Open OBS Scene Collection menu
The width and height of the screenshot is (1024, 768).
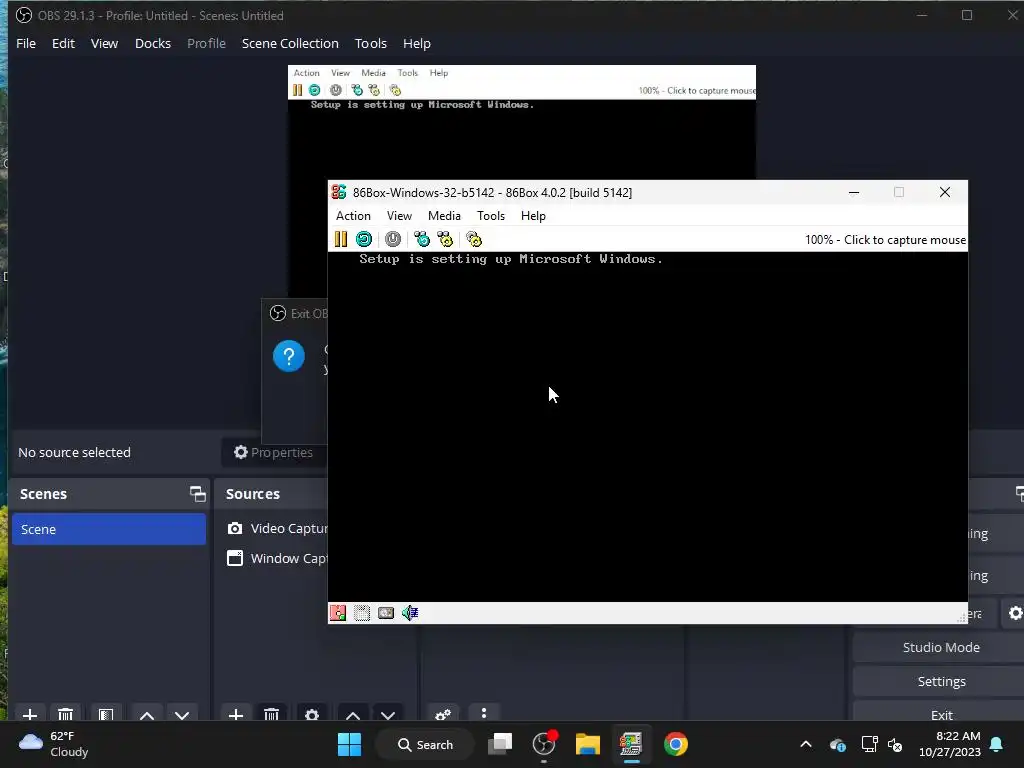290,43
